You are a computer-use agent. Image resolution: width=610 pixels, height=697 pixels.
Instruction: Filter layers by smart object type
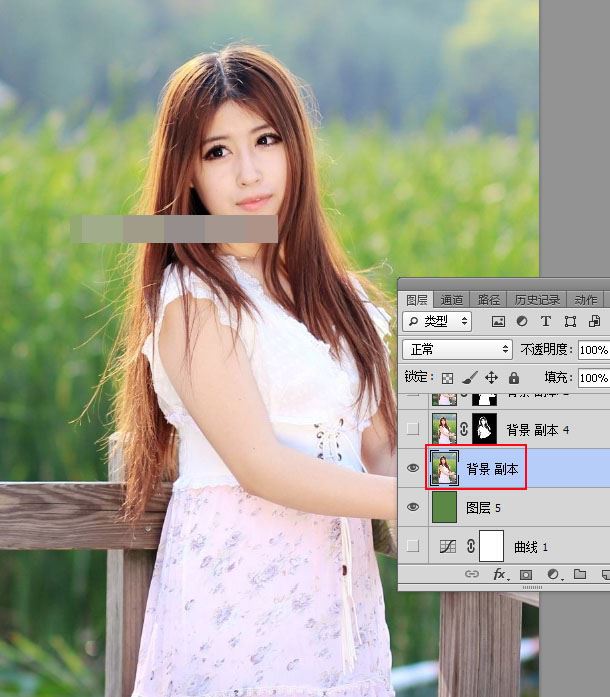click(x=594, y=321)
